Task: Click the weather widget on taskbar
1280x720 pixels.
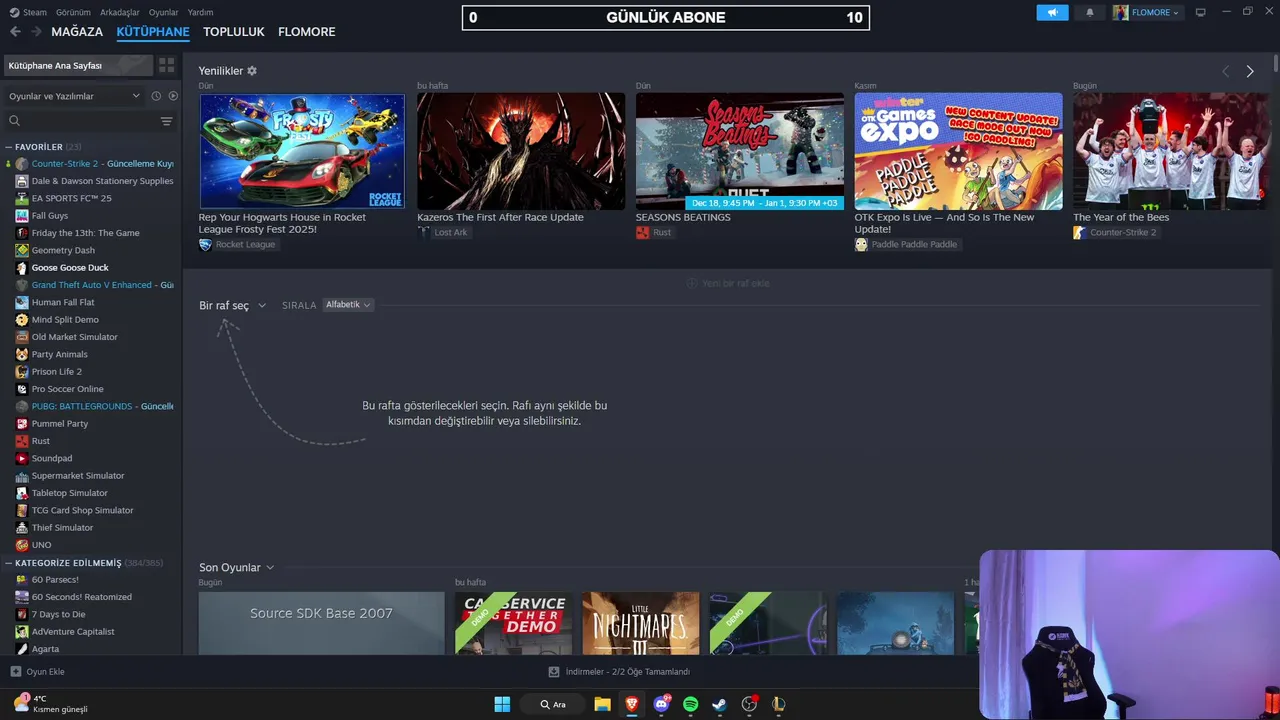Action: (51, 704)
